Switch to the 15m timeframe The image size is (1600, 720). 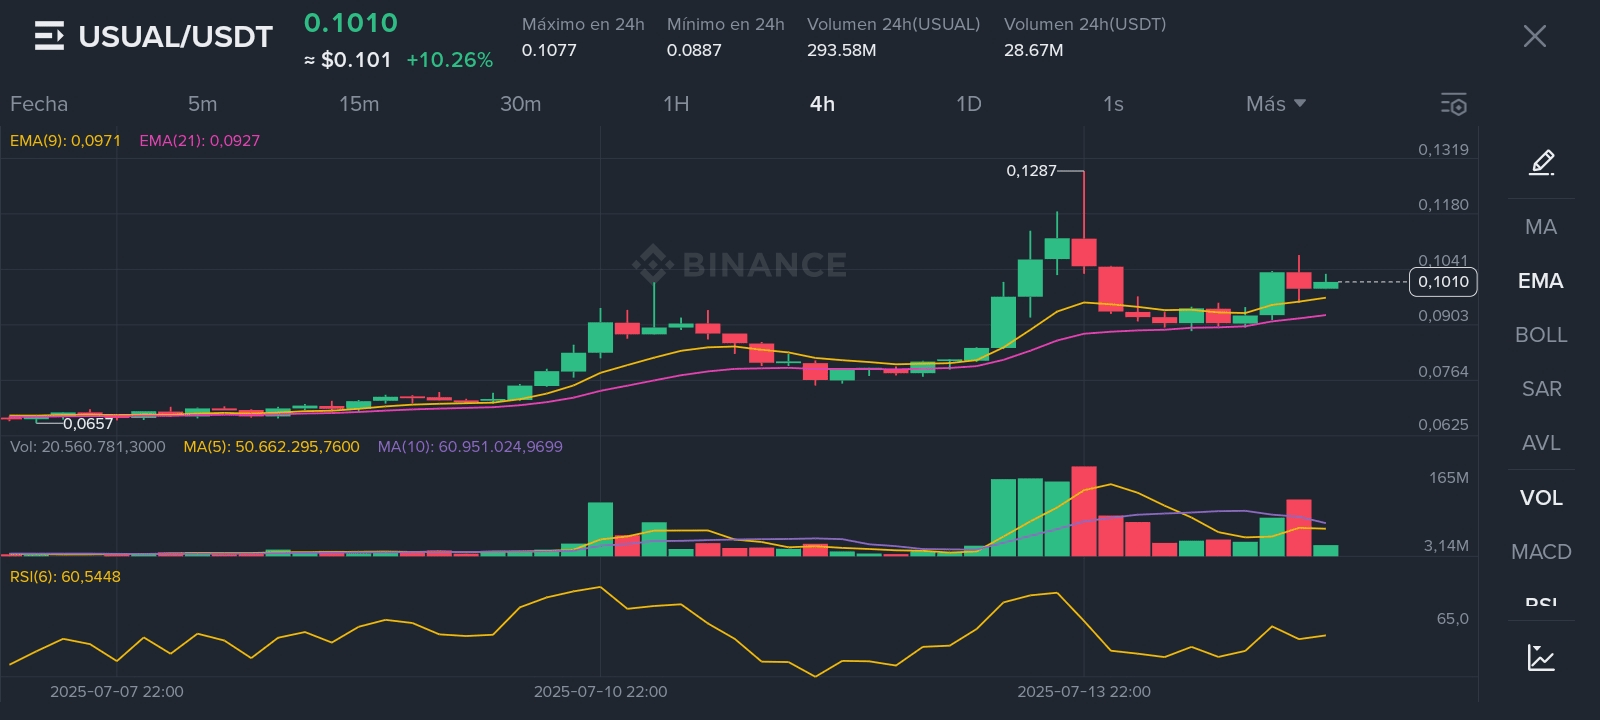coord(359,104)
